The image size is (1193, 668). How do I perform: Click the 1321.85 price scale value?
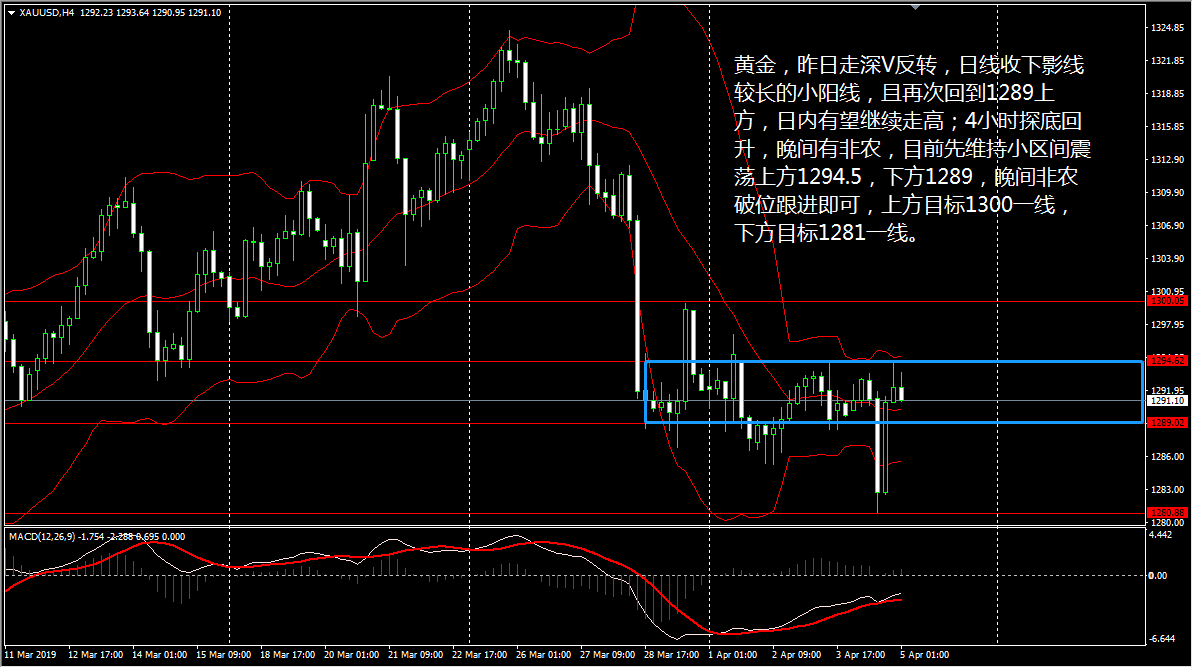pyautogui.click(x=1168, y=61)
